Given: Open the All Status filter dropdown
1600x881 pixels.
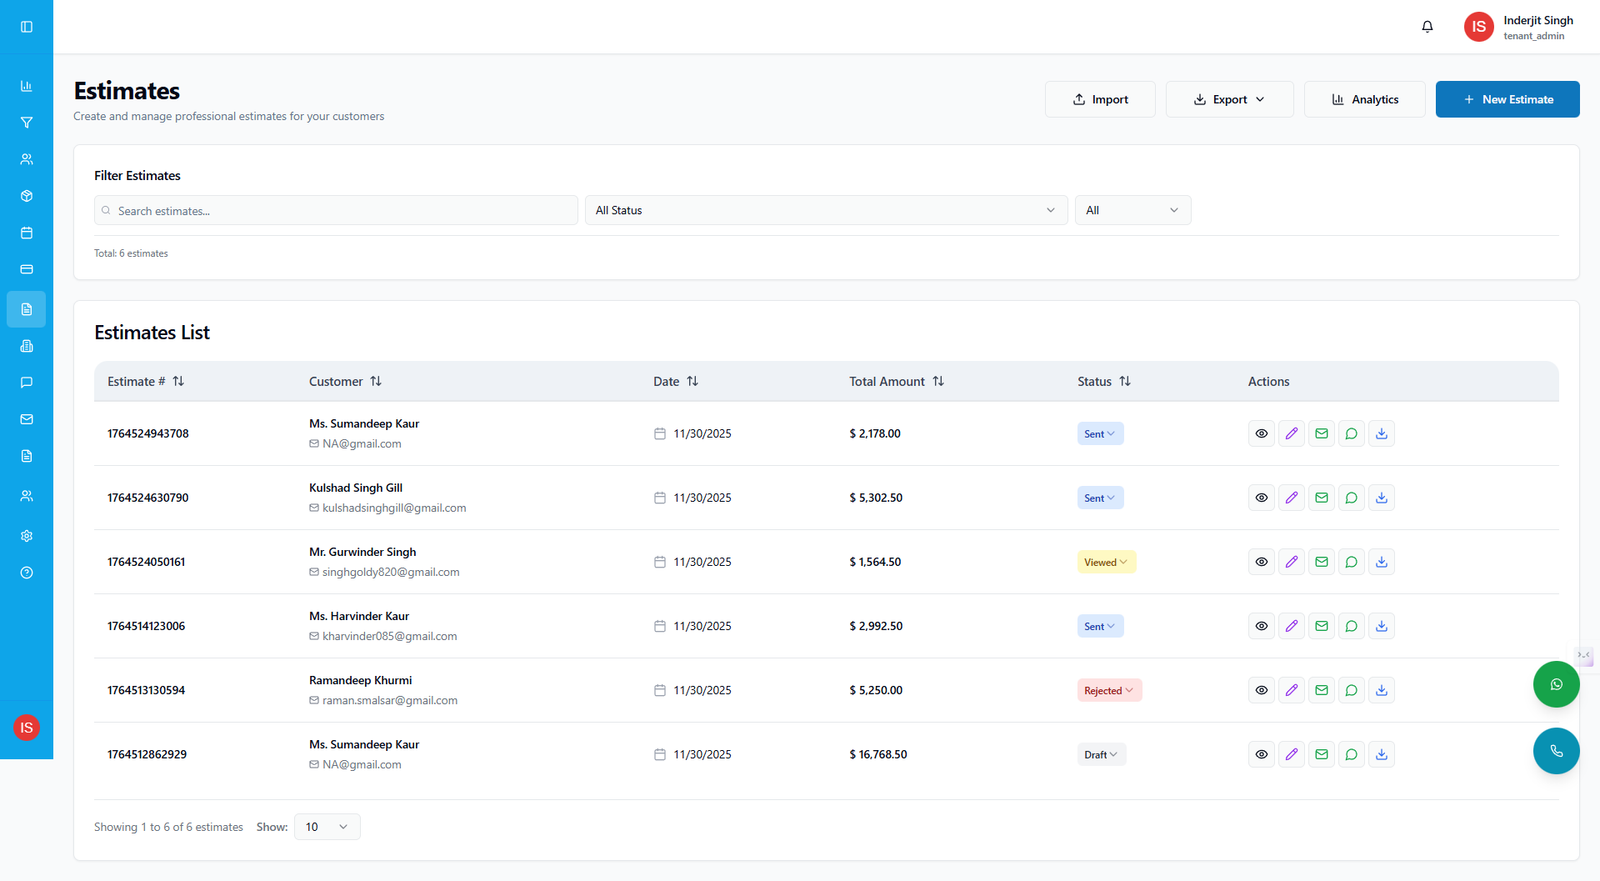Looking at the screenshot, I should 824,211.
